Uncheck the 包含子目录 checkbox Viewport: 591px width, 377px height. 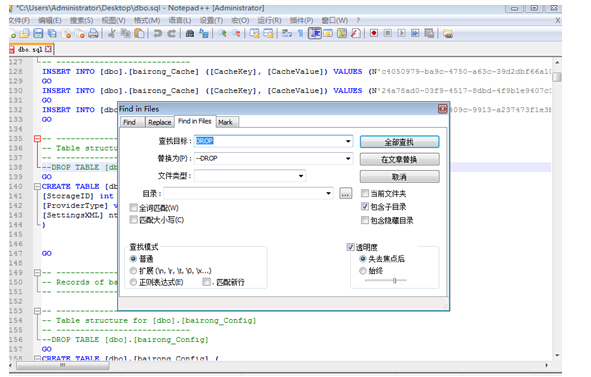point(365,206)
